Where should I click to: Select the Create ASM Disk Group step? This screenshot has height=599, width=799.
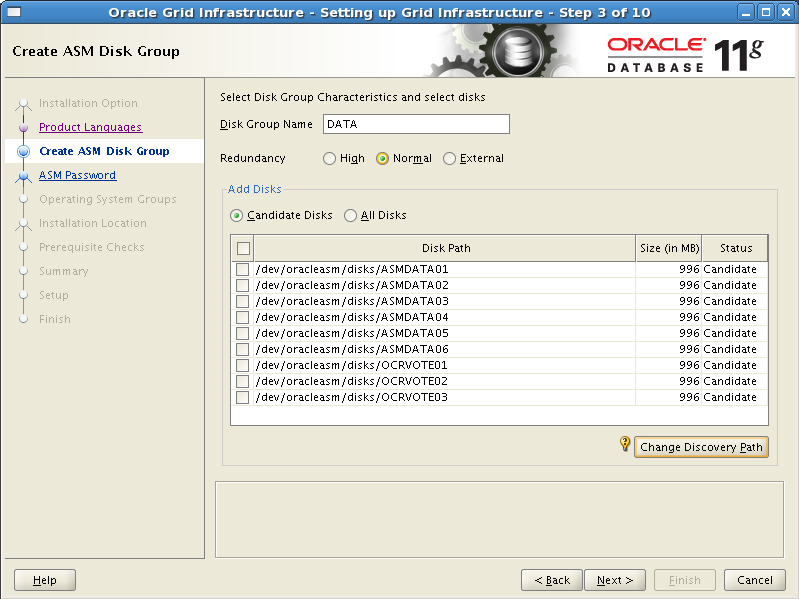point(104,151)
